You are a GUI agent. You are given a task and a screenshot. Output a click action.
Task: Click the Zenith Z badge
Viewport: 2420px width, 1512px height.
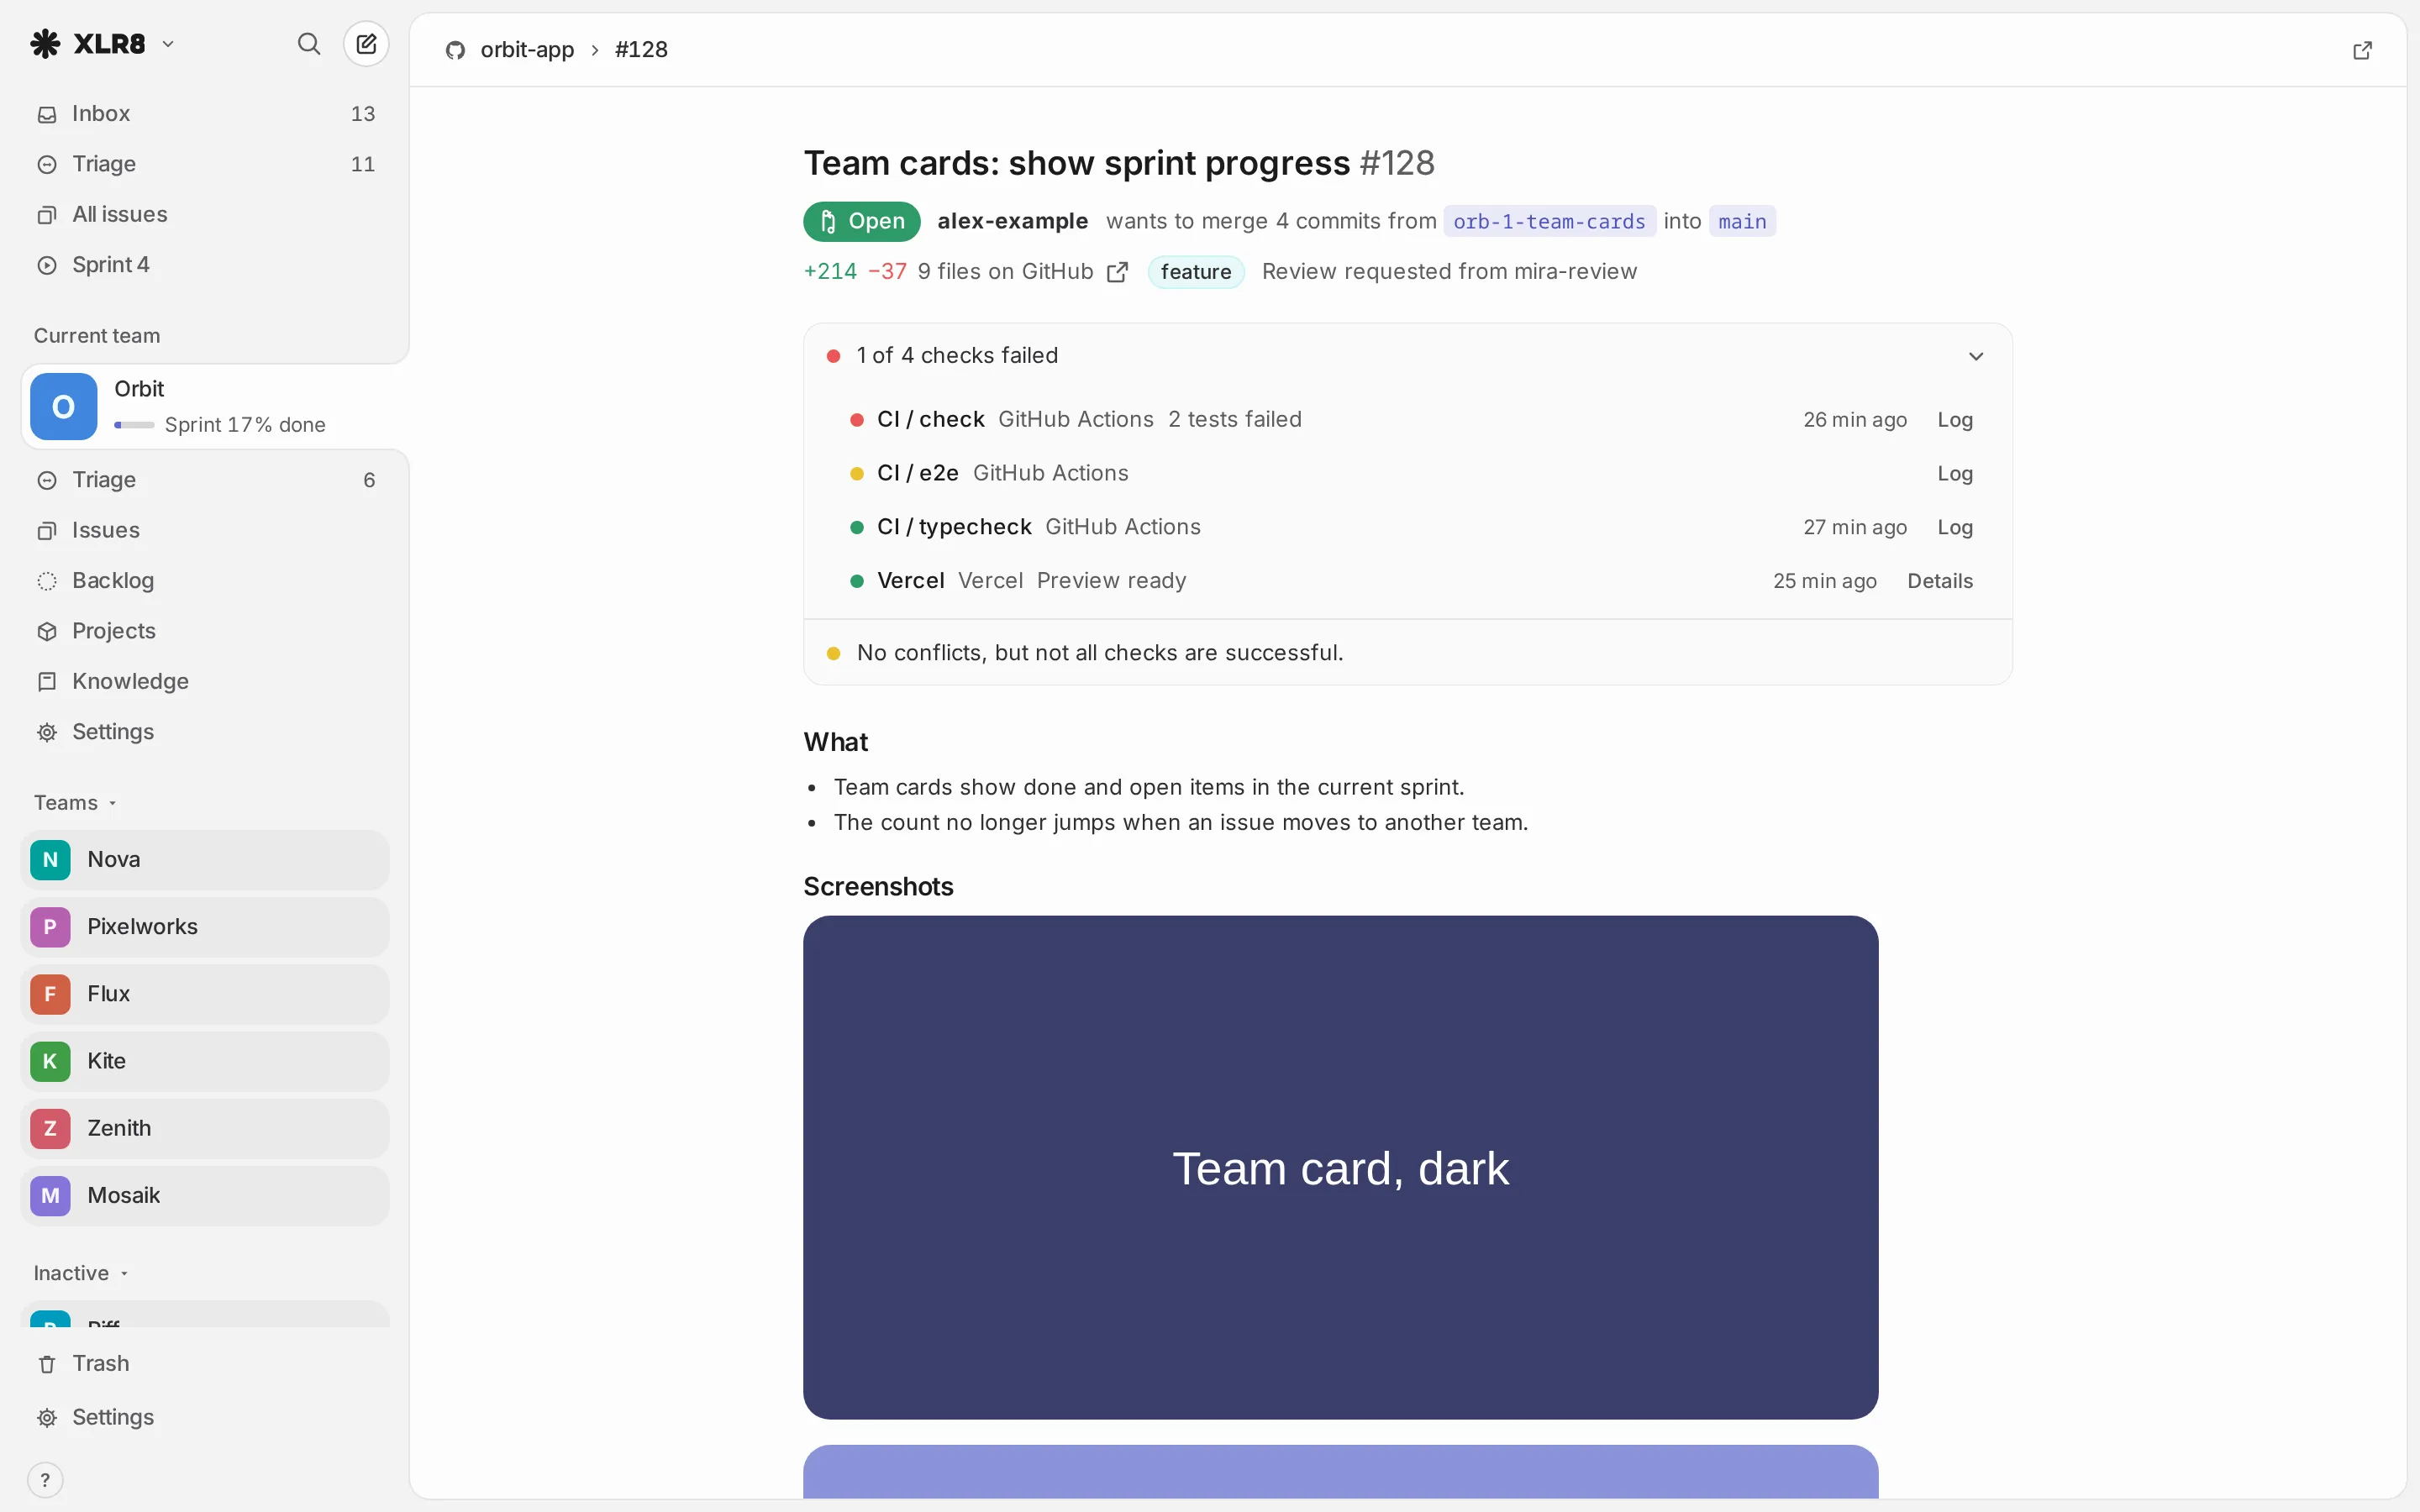click(50, 1128)
